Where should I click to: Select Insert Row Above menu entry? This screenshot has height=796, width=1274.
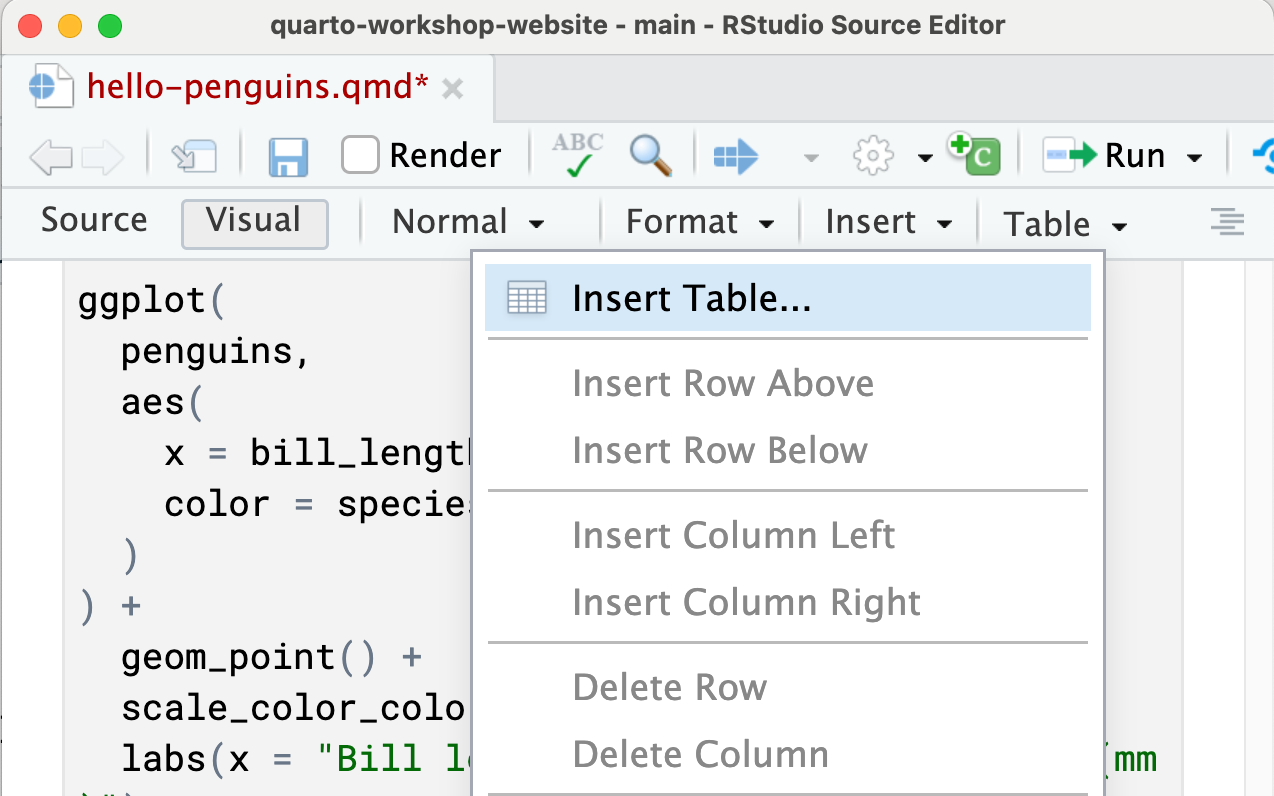pos(788,383)
